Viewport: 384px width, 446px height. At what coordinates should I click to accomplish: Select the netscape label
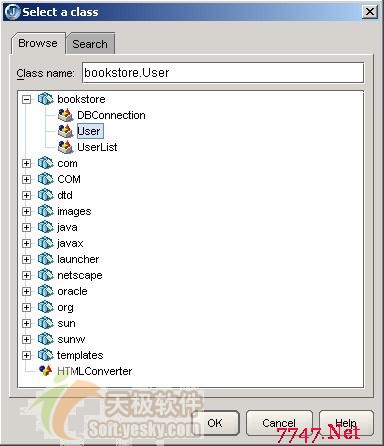(x=80, y=275)
